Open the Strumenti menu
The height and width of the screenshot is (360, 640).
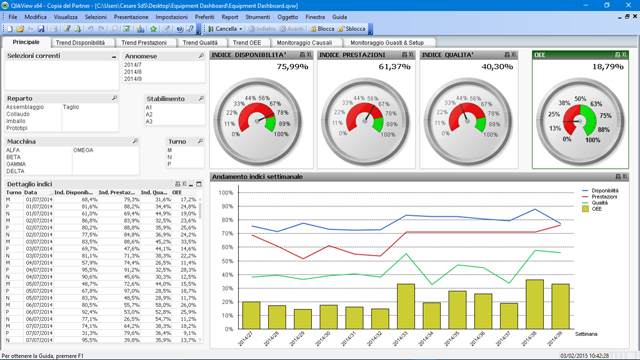[258, 17]
